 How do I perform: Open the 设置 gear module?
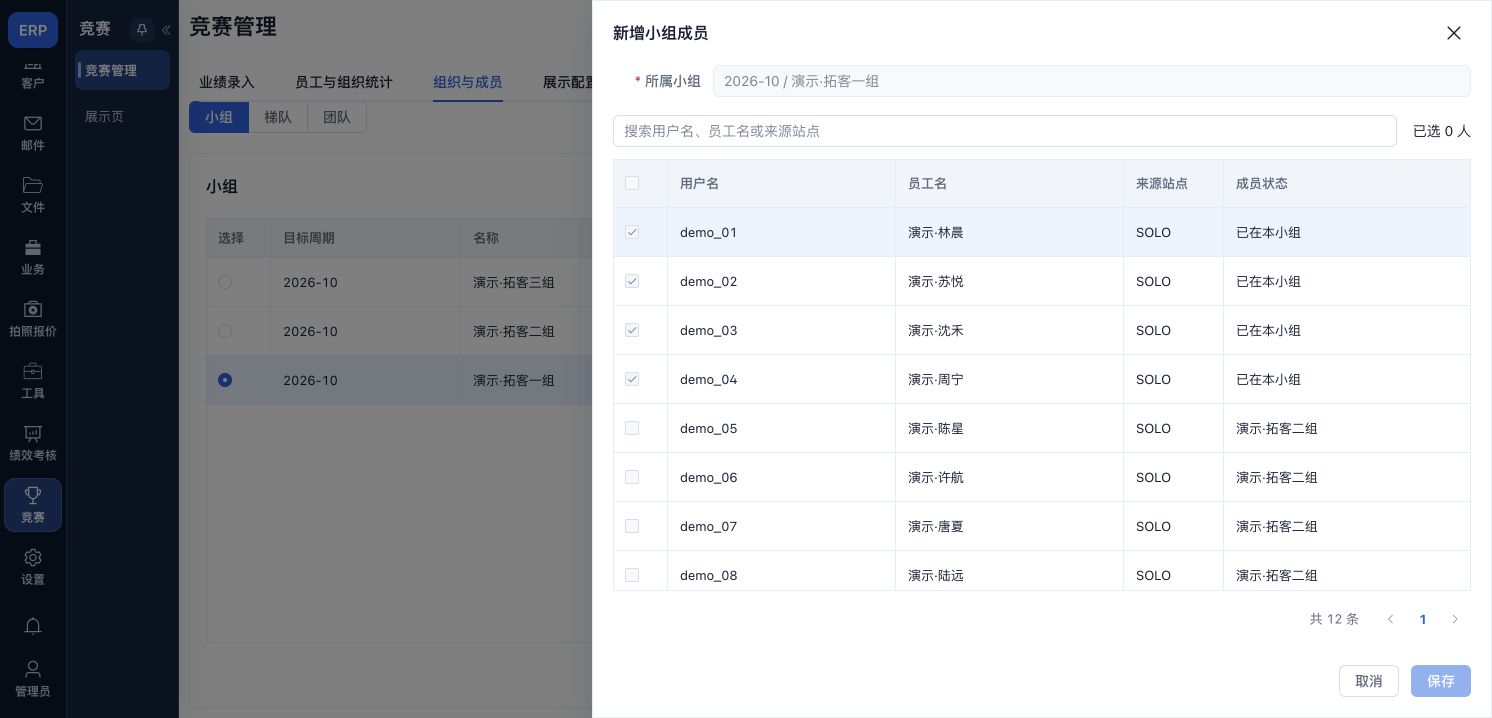pyautogui.click(x=33, y=566)
